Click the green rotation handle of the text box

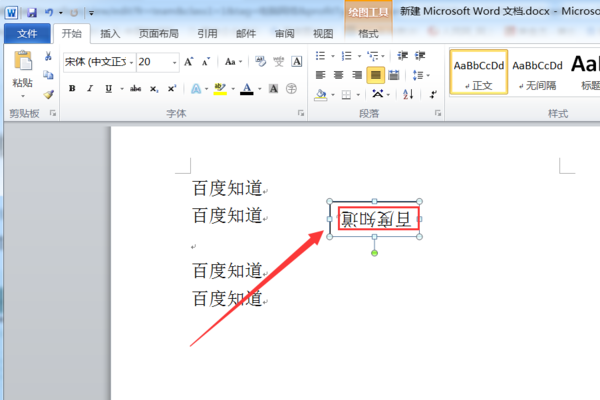pyautogui.click(x=375, y=253)
